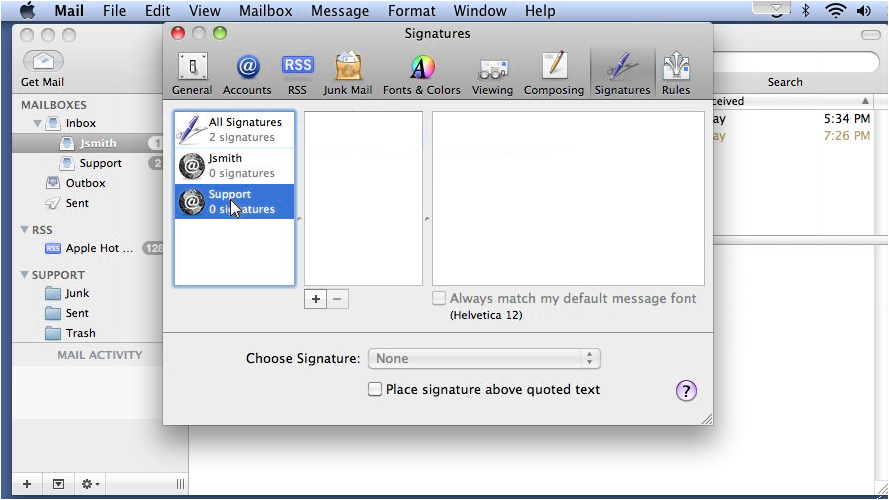Open the Help menu

pyautogui.click(x=540, y=10)
